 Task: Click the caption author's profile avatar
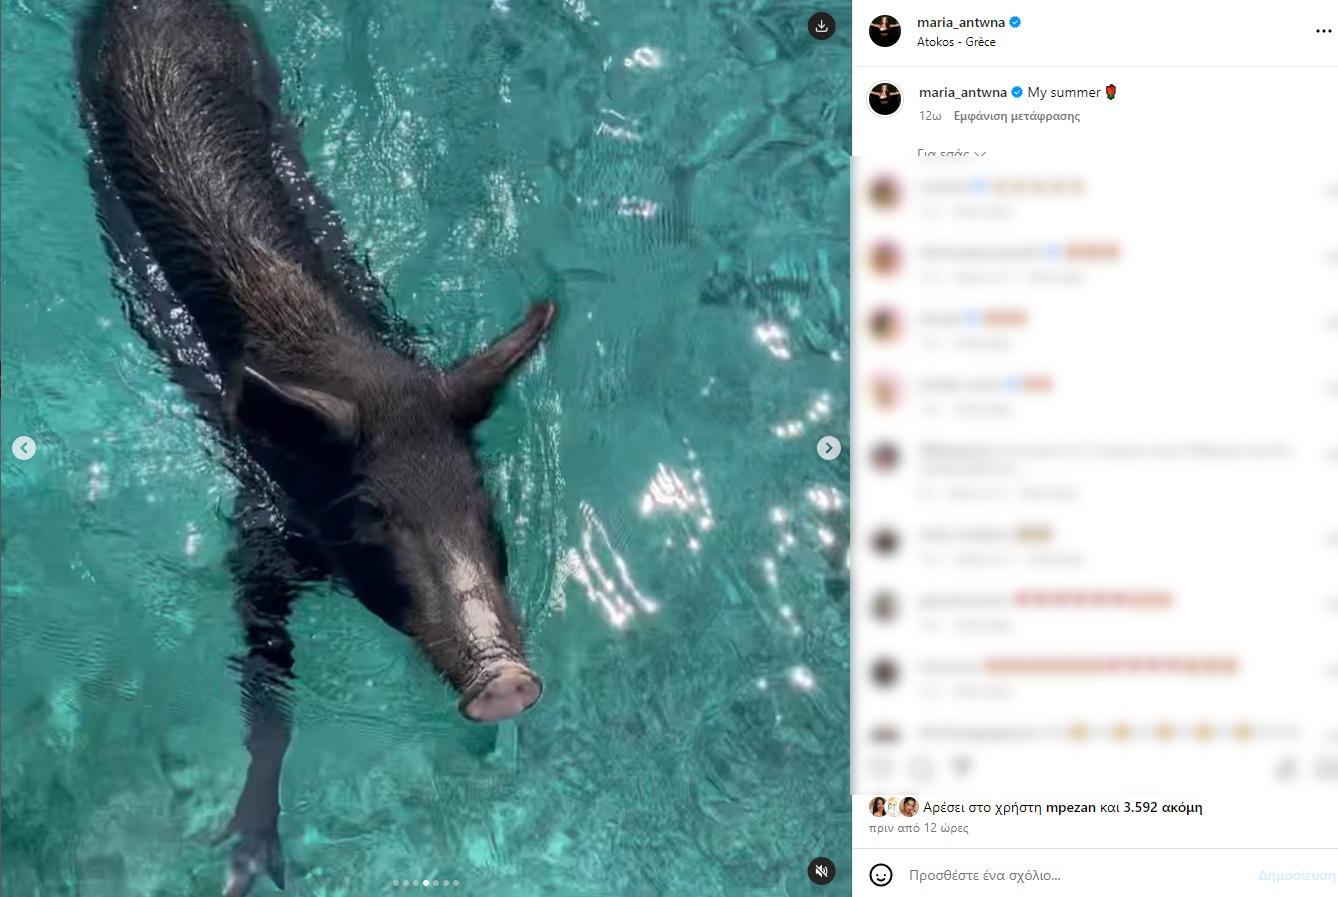(x=885, y=99)
